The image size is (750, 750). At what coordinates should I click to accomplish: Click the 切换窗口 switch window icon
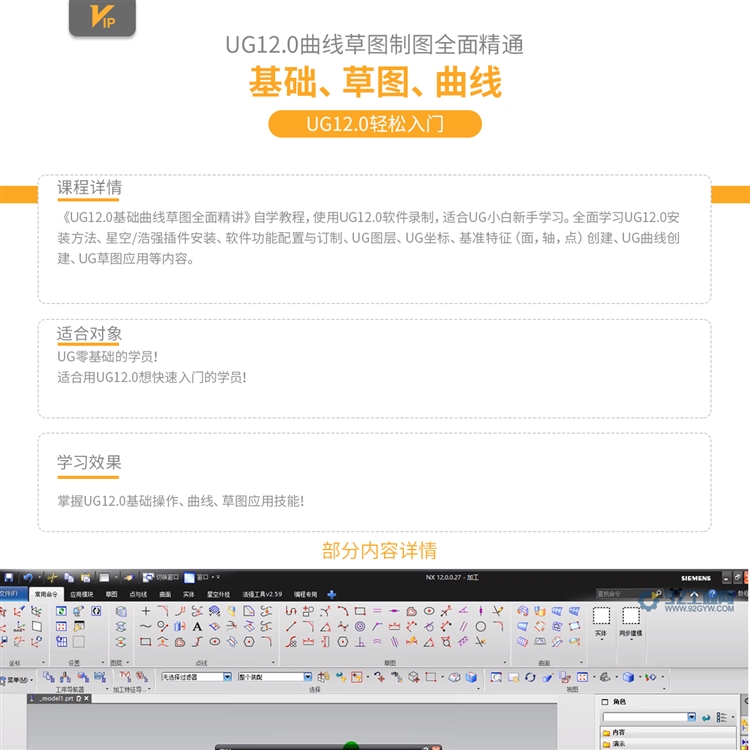(x=149, y=577)
